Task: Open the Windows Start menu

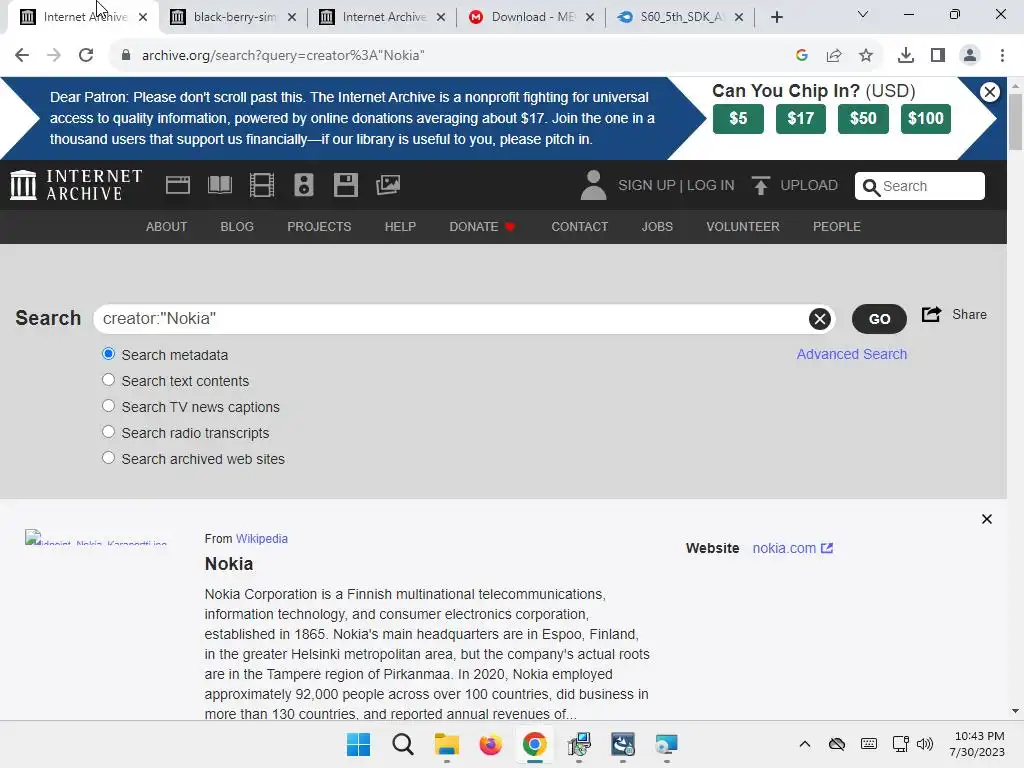Action: [359, 744]
